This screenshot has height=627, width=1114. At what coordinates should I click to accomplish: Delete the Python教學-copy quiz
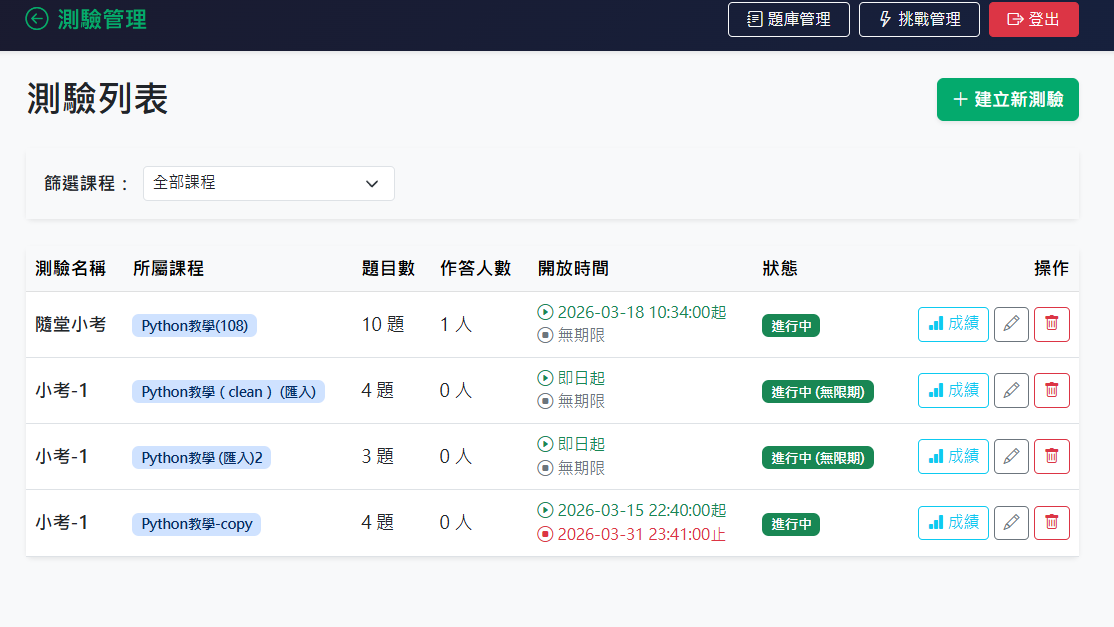(1051, 523)
